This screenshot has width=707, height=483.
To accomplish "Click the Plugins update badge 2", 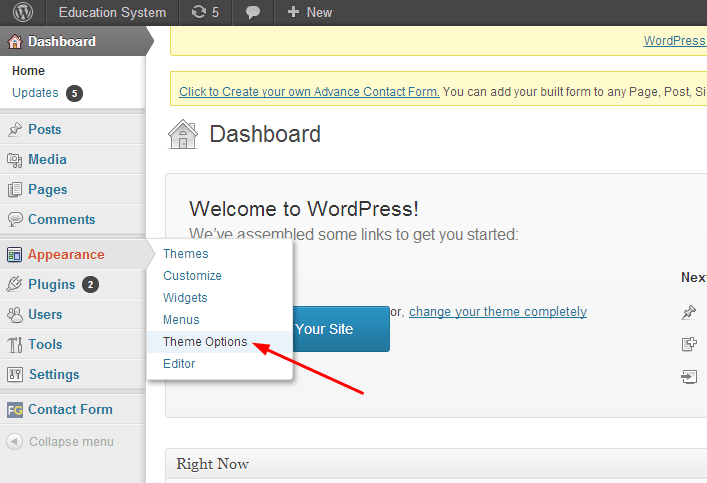I will click(90, 285).
